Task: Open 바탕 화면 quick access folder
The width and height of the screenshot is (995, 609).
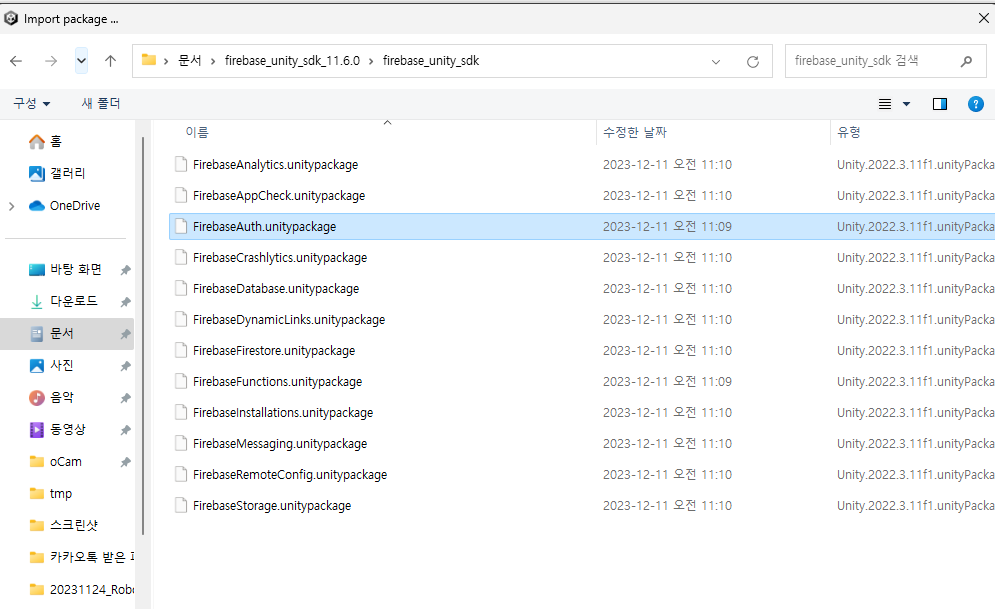Action: tap(65, 270)
